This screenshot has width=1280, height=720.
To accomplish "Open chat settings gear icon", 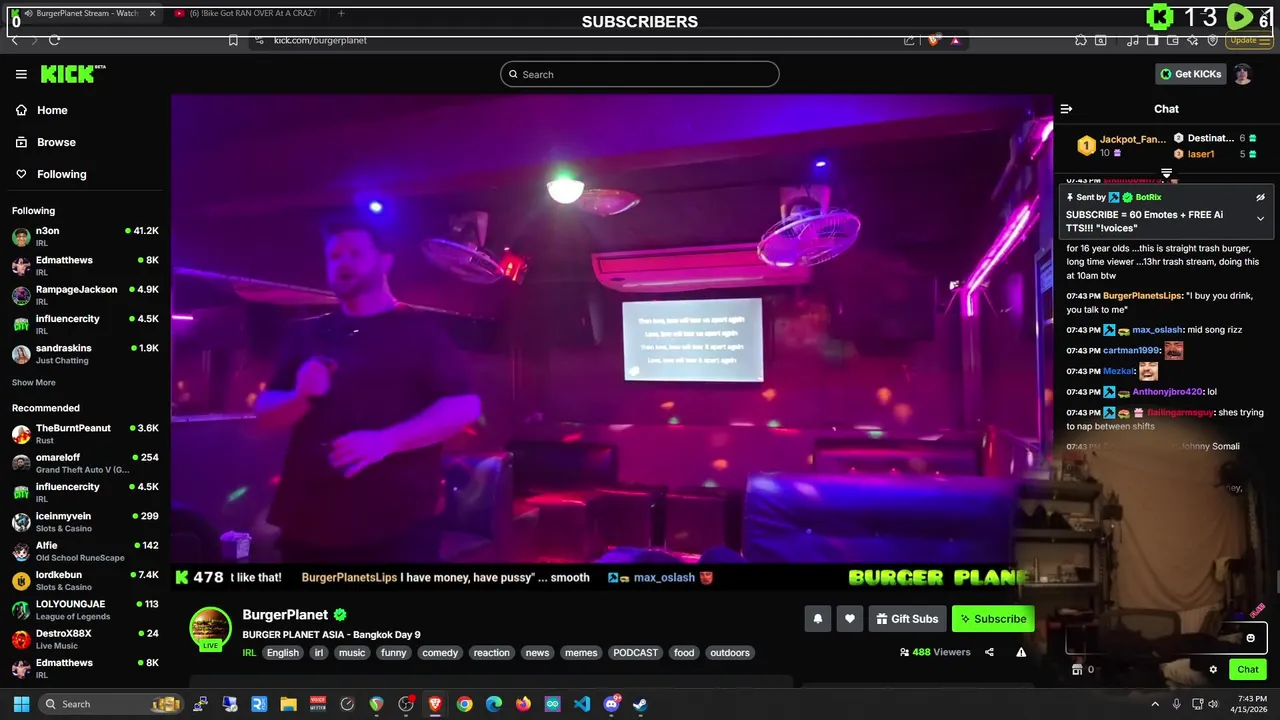I will (x=1213, y=670).
